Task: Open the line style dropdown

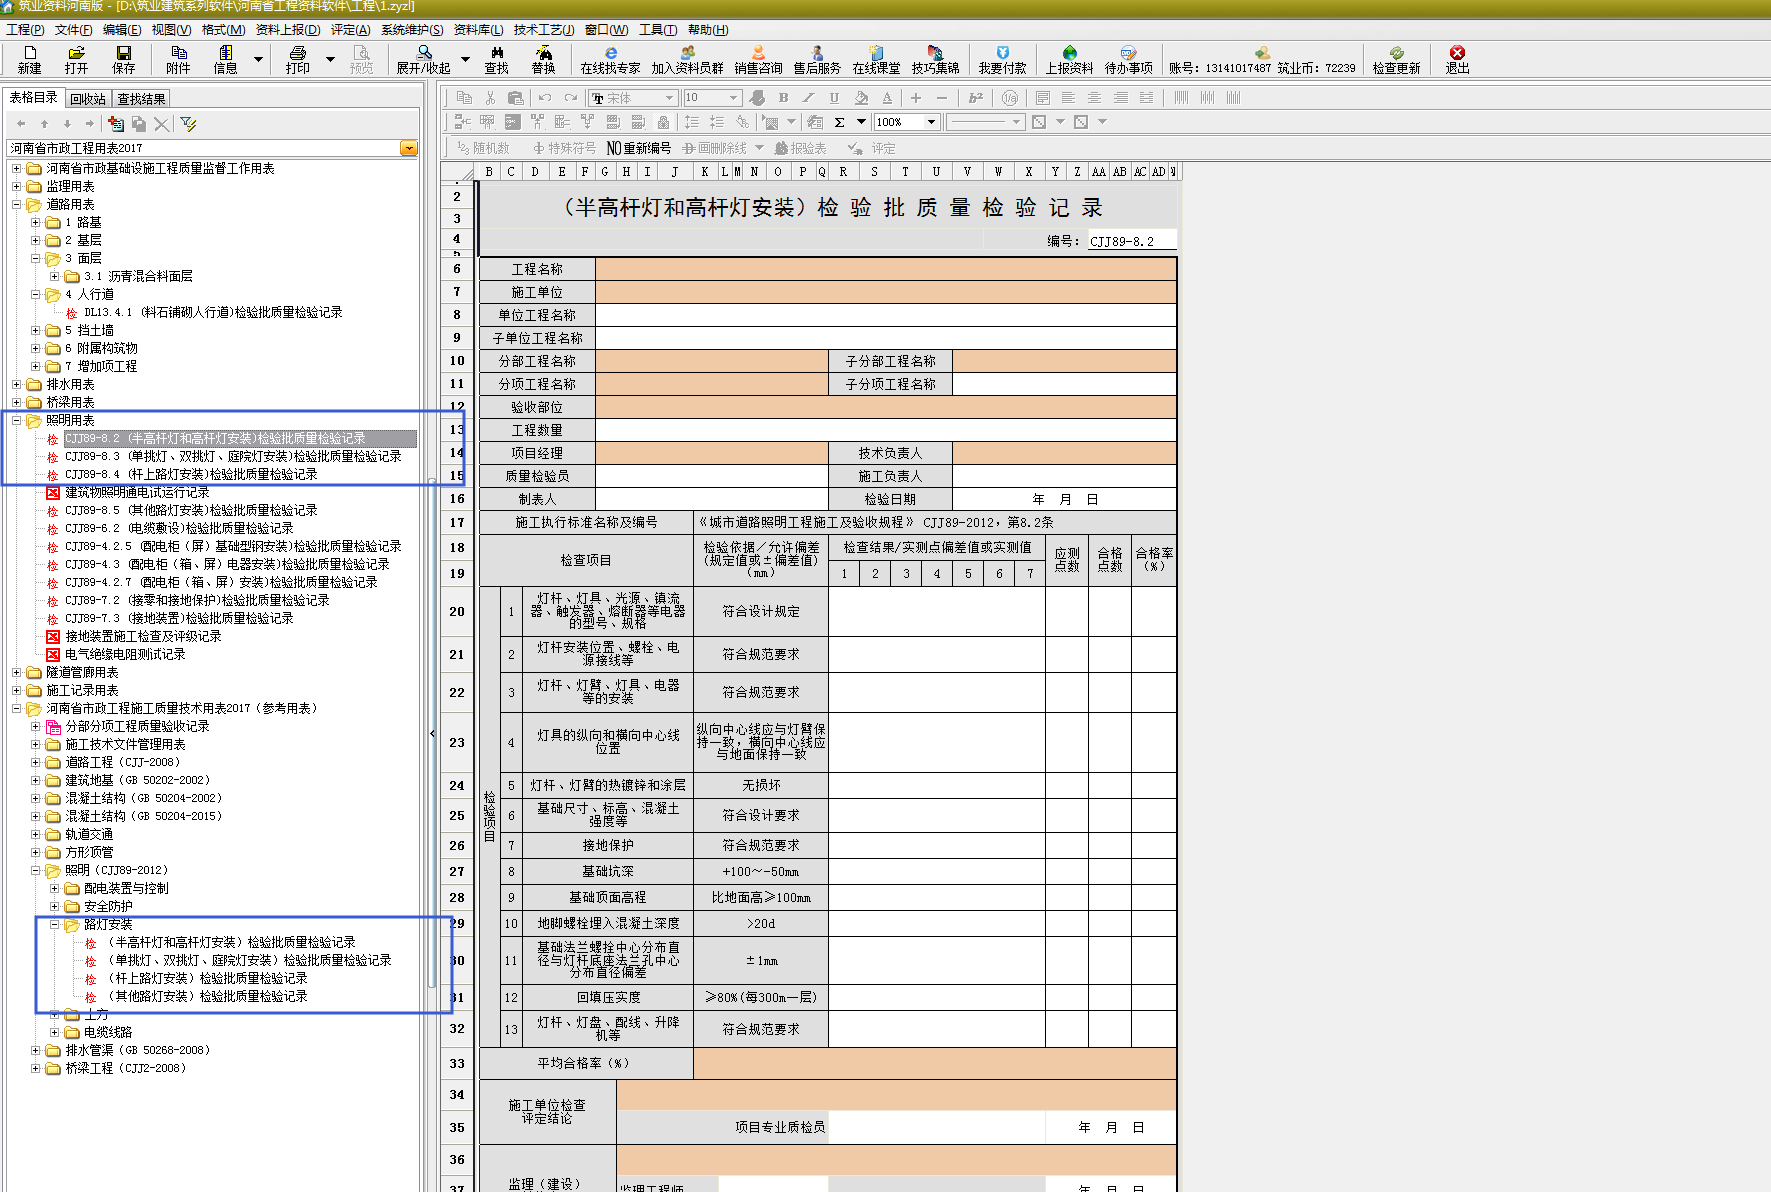Action: click(x=1016, y=122)
